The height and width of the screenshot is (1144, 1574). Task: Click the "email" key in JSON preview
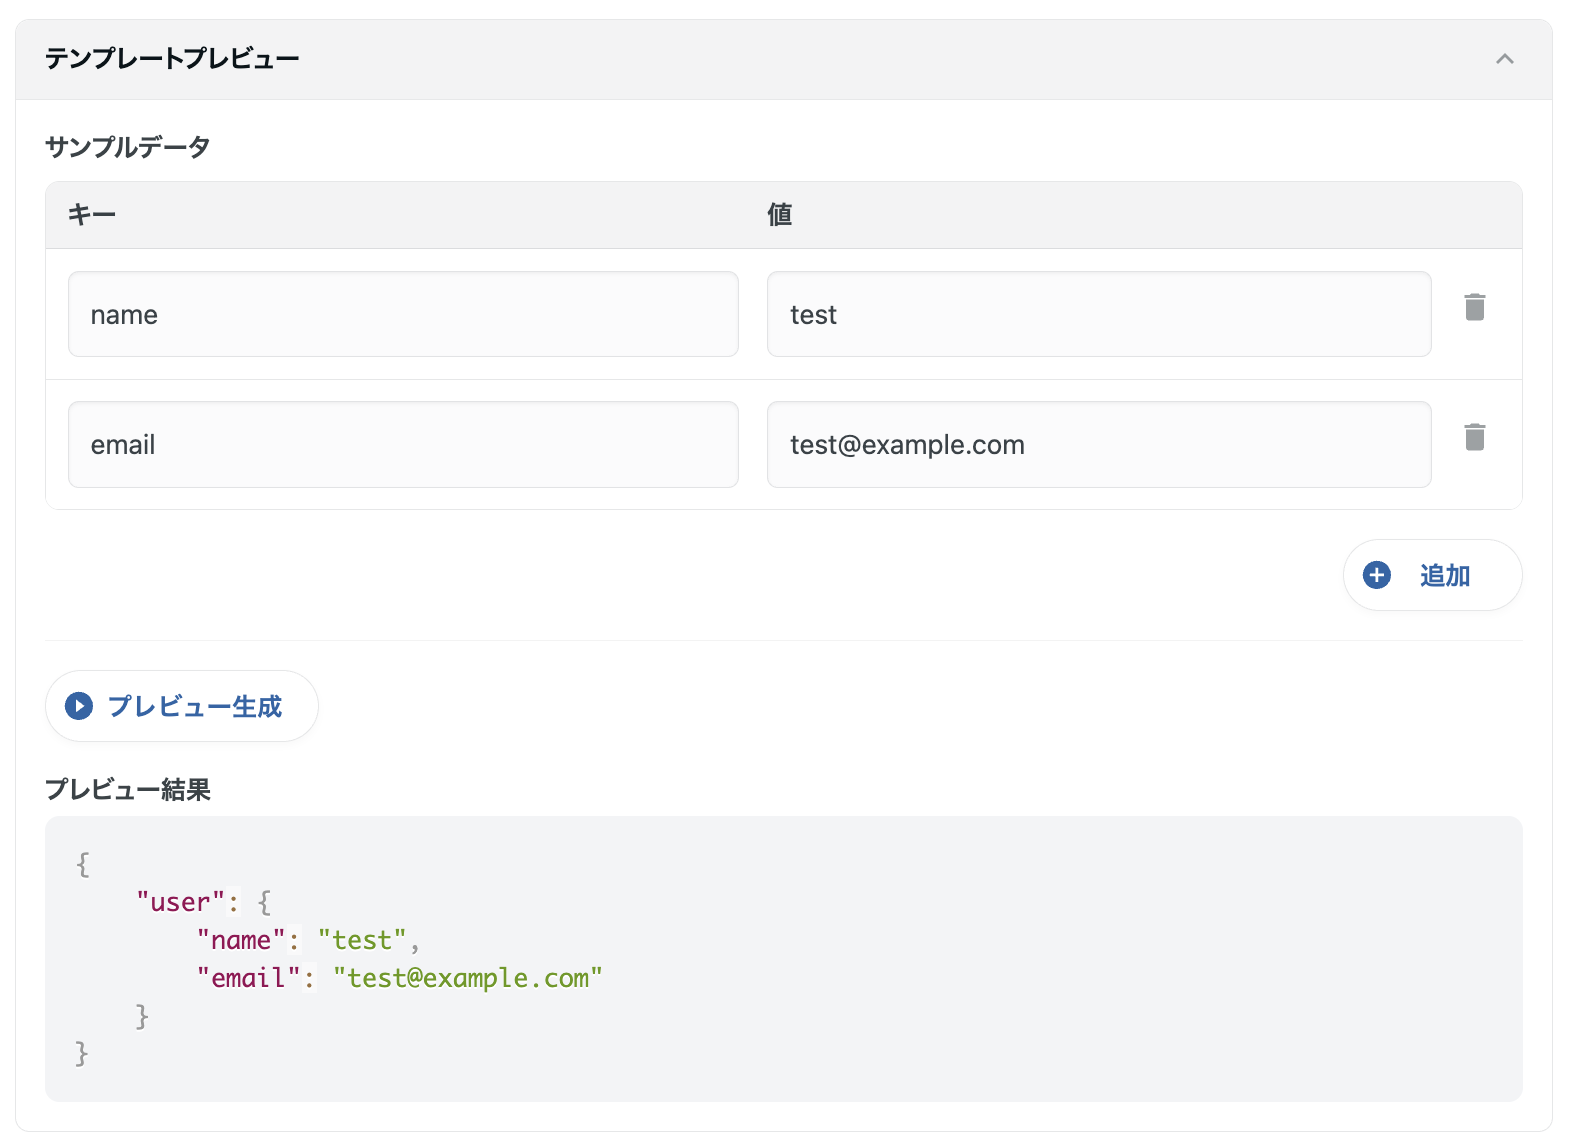click(249, 978)
